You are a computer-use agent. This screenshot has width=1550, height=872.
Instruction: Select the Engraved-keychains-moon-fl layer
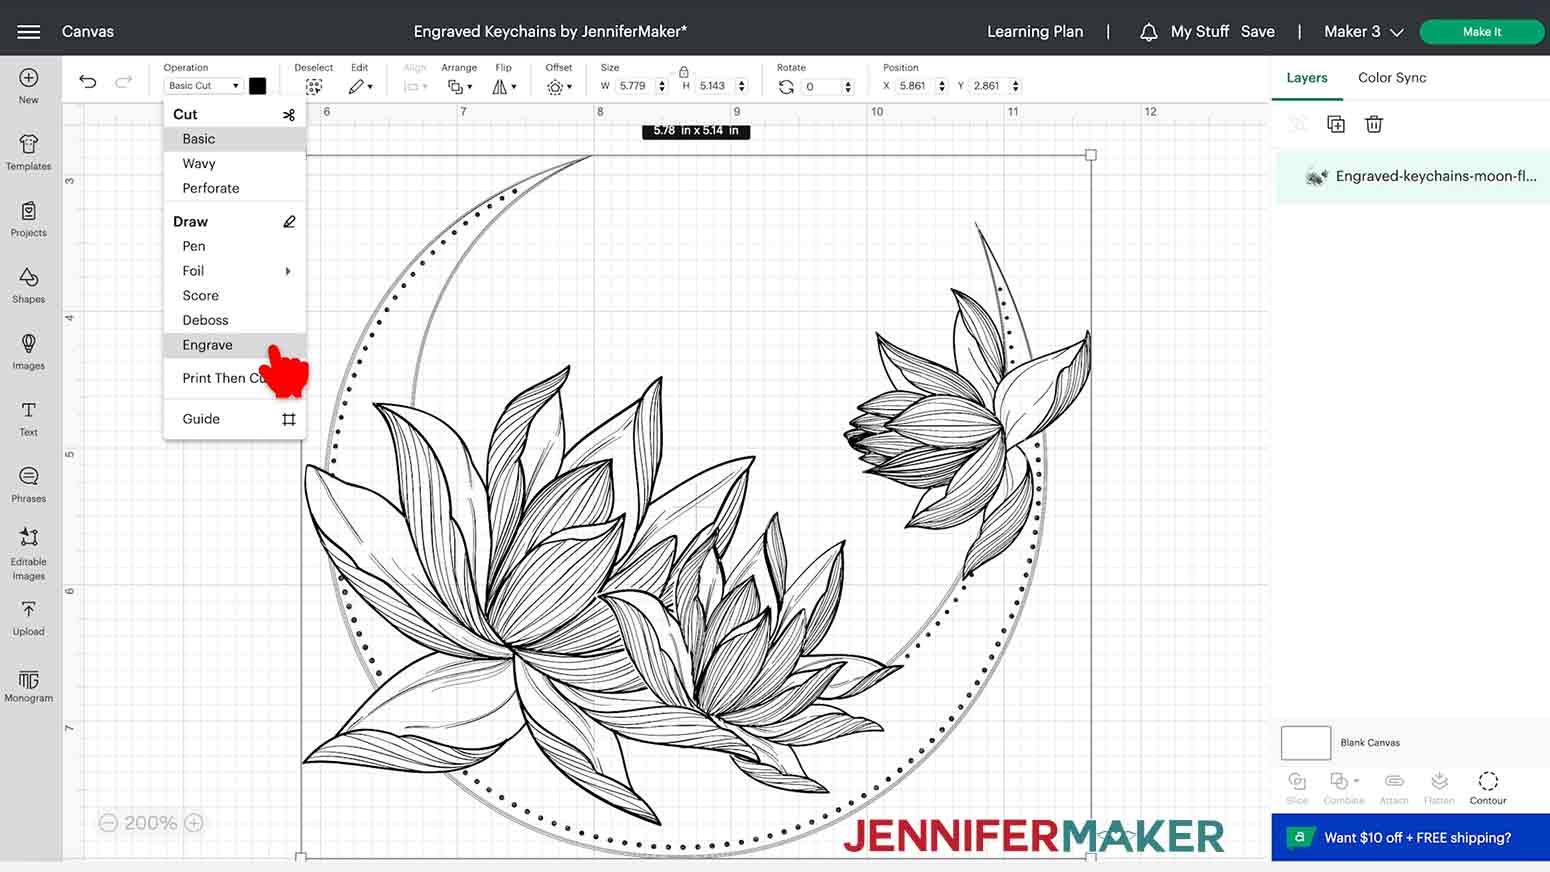tap(1411, 176)
